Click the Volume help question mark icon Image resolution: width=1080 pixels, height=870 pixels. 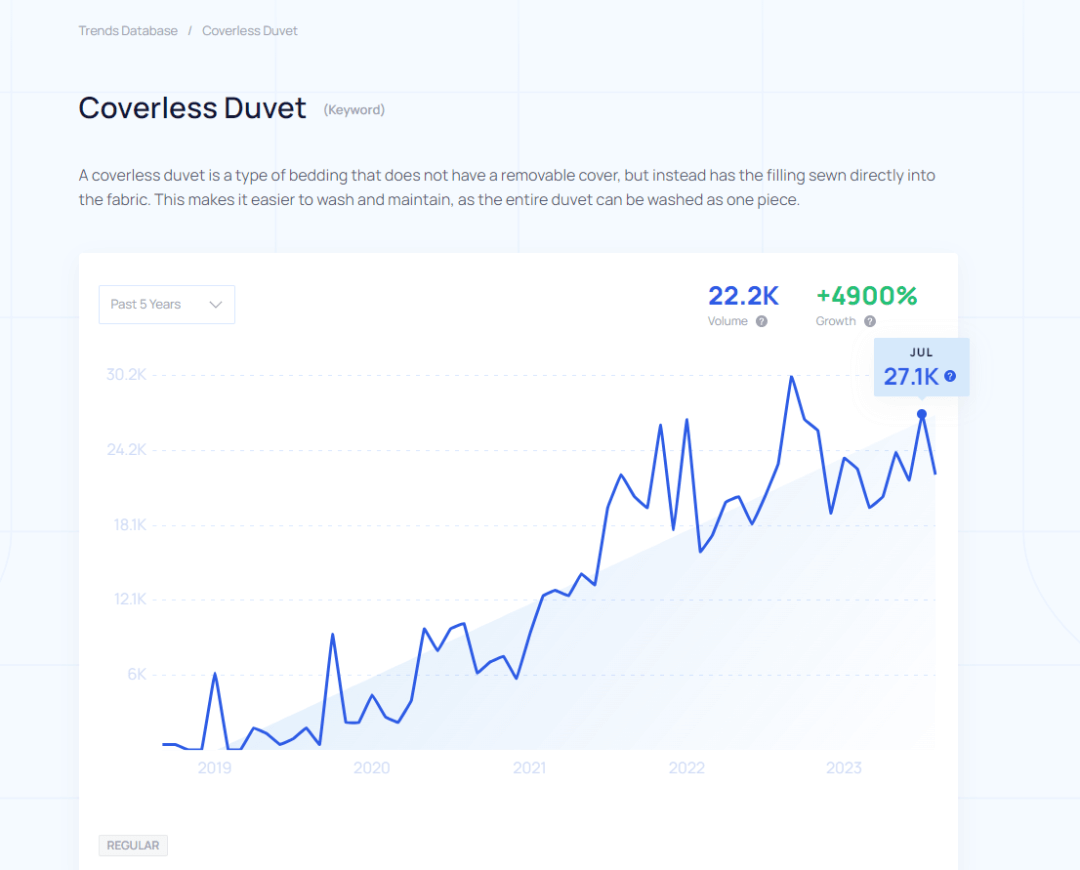762,321
